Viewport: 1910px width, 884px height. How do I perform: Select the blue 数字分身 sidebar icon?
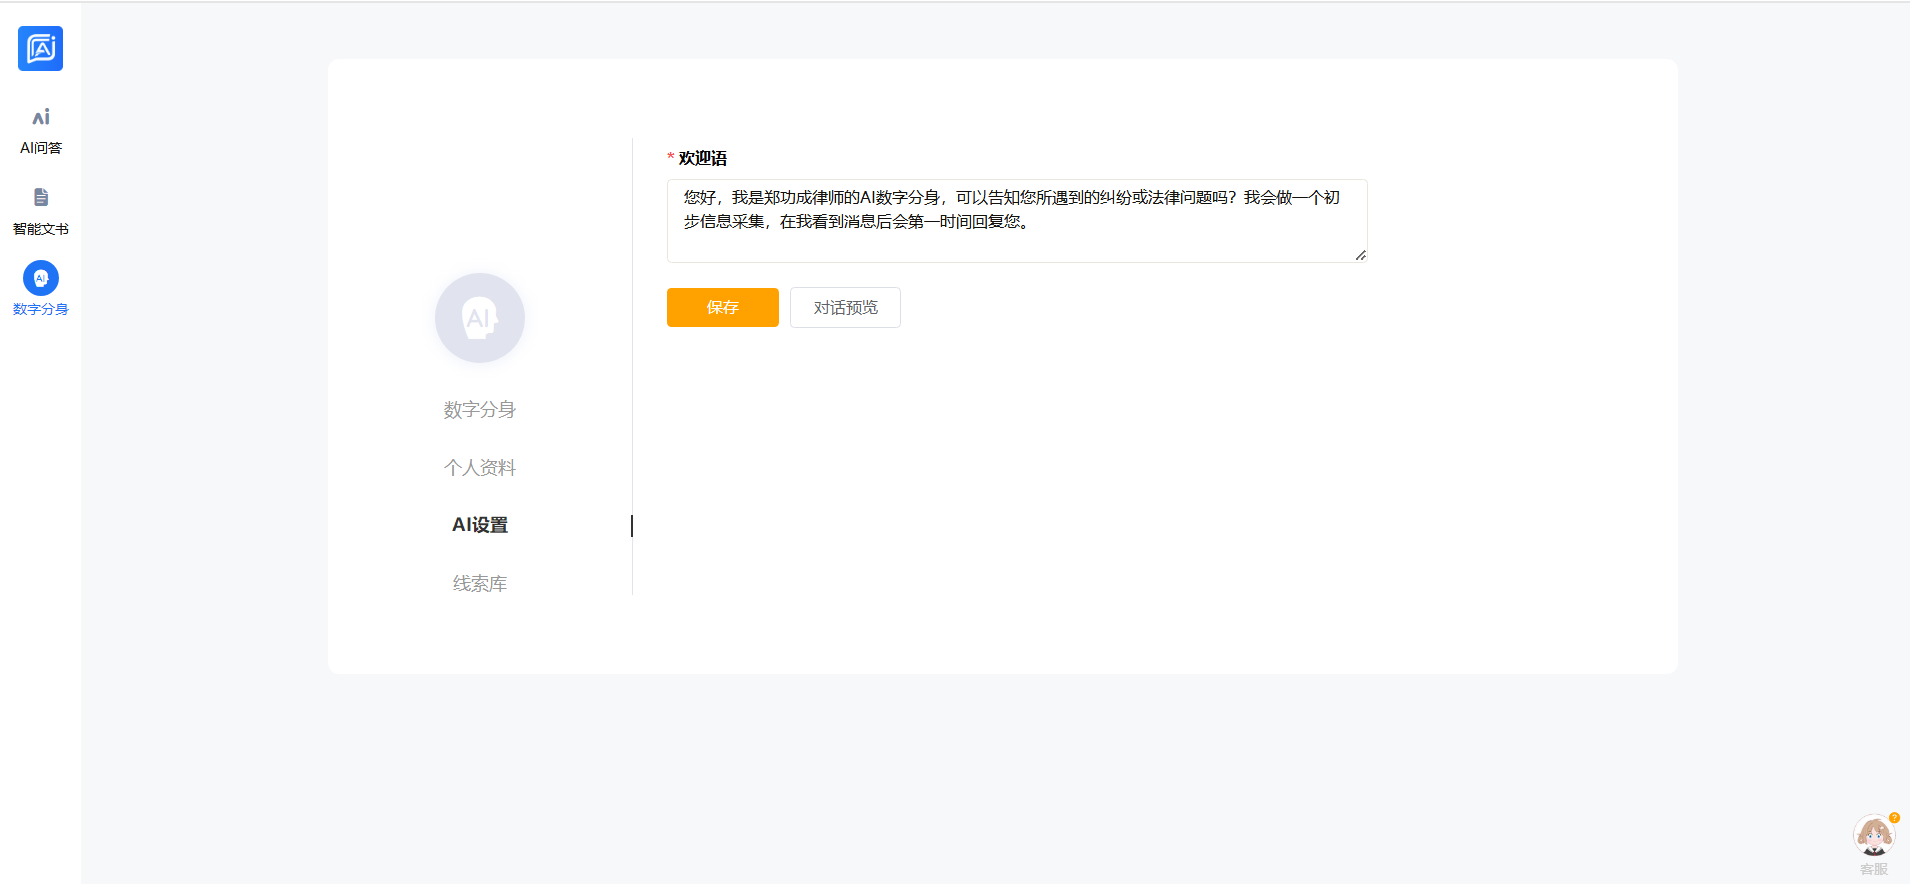point(40,278)
